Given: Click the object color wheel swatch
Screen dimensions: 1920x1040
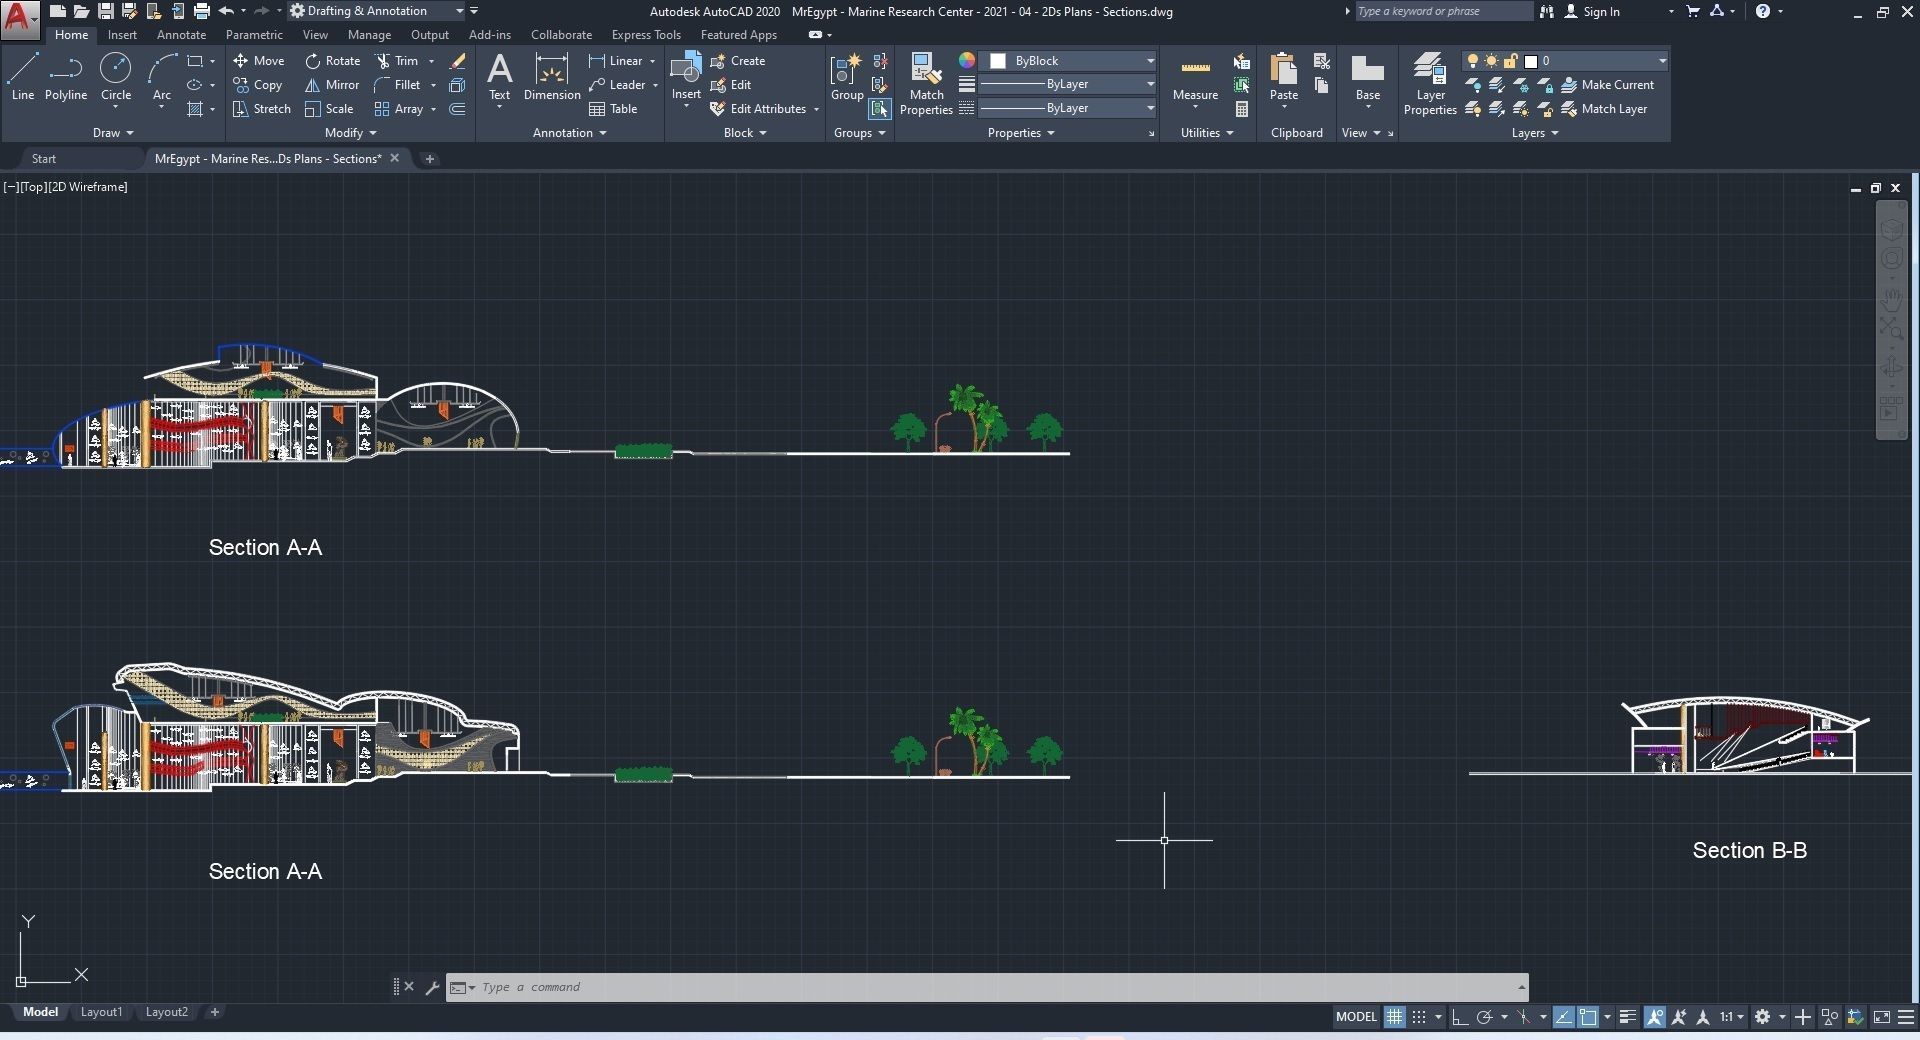Looking at the screenshot, I should (x=966, y=61).
